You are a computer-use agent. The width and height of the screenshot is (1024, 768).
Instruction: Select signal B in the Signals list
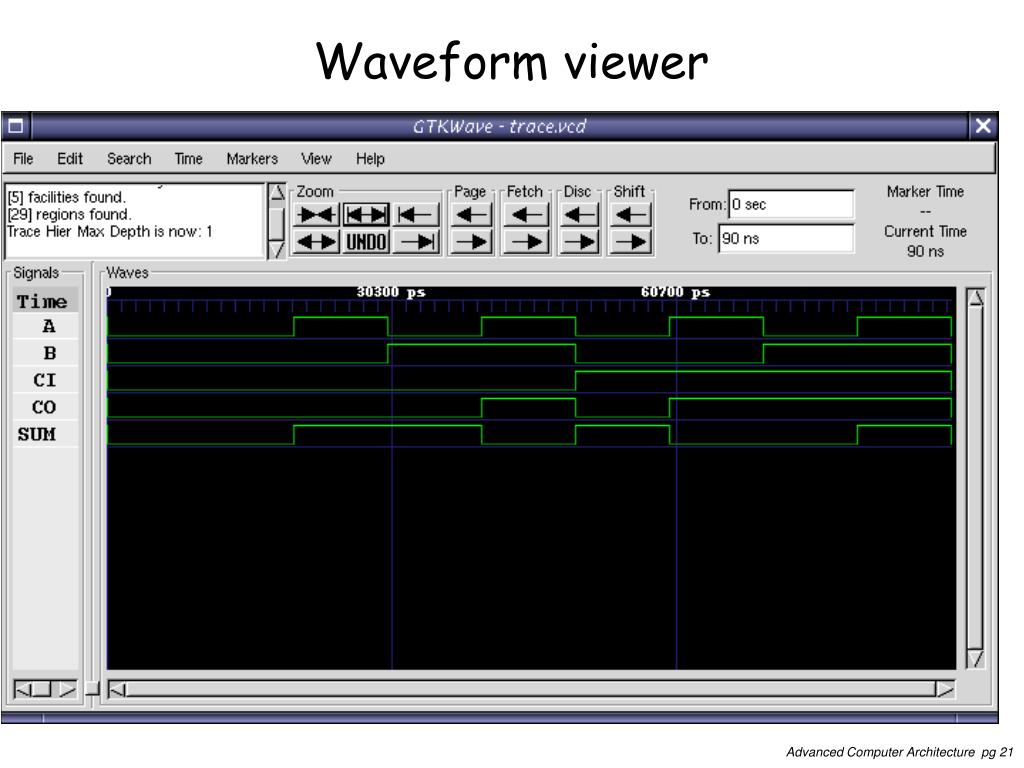tap(45, 353)
